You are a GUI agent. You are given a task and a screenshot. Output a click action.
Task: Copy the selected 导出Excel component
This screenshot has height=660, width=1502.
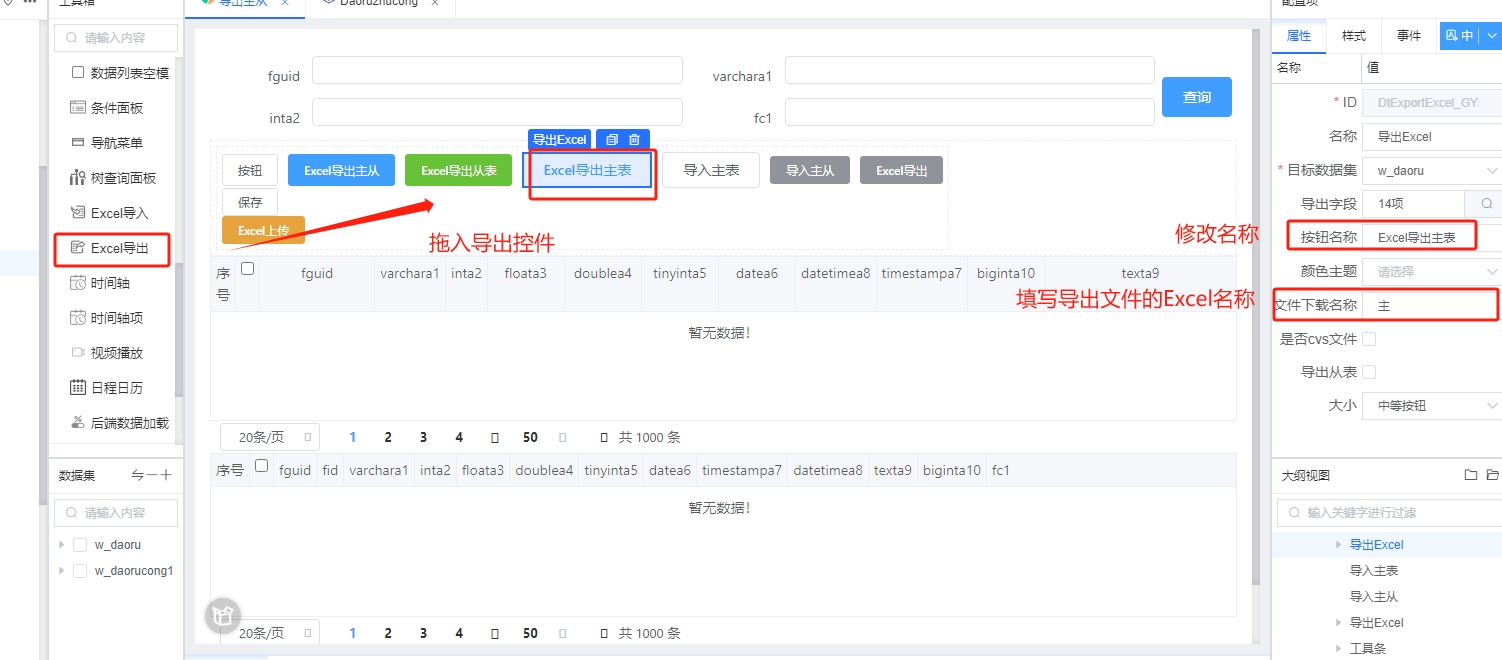tap(612, 140)
